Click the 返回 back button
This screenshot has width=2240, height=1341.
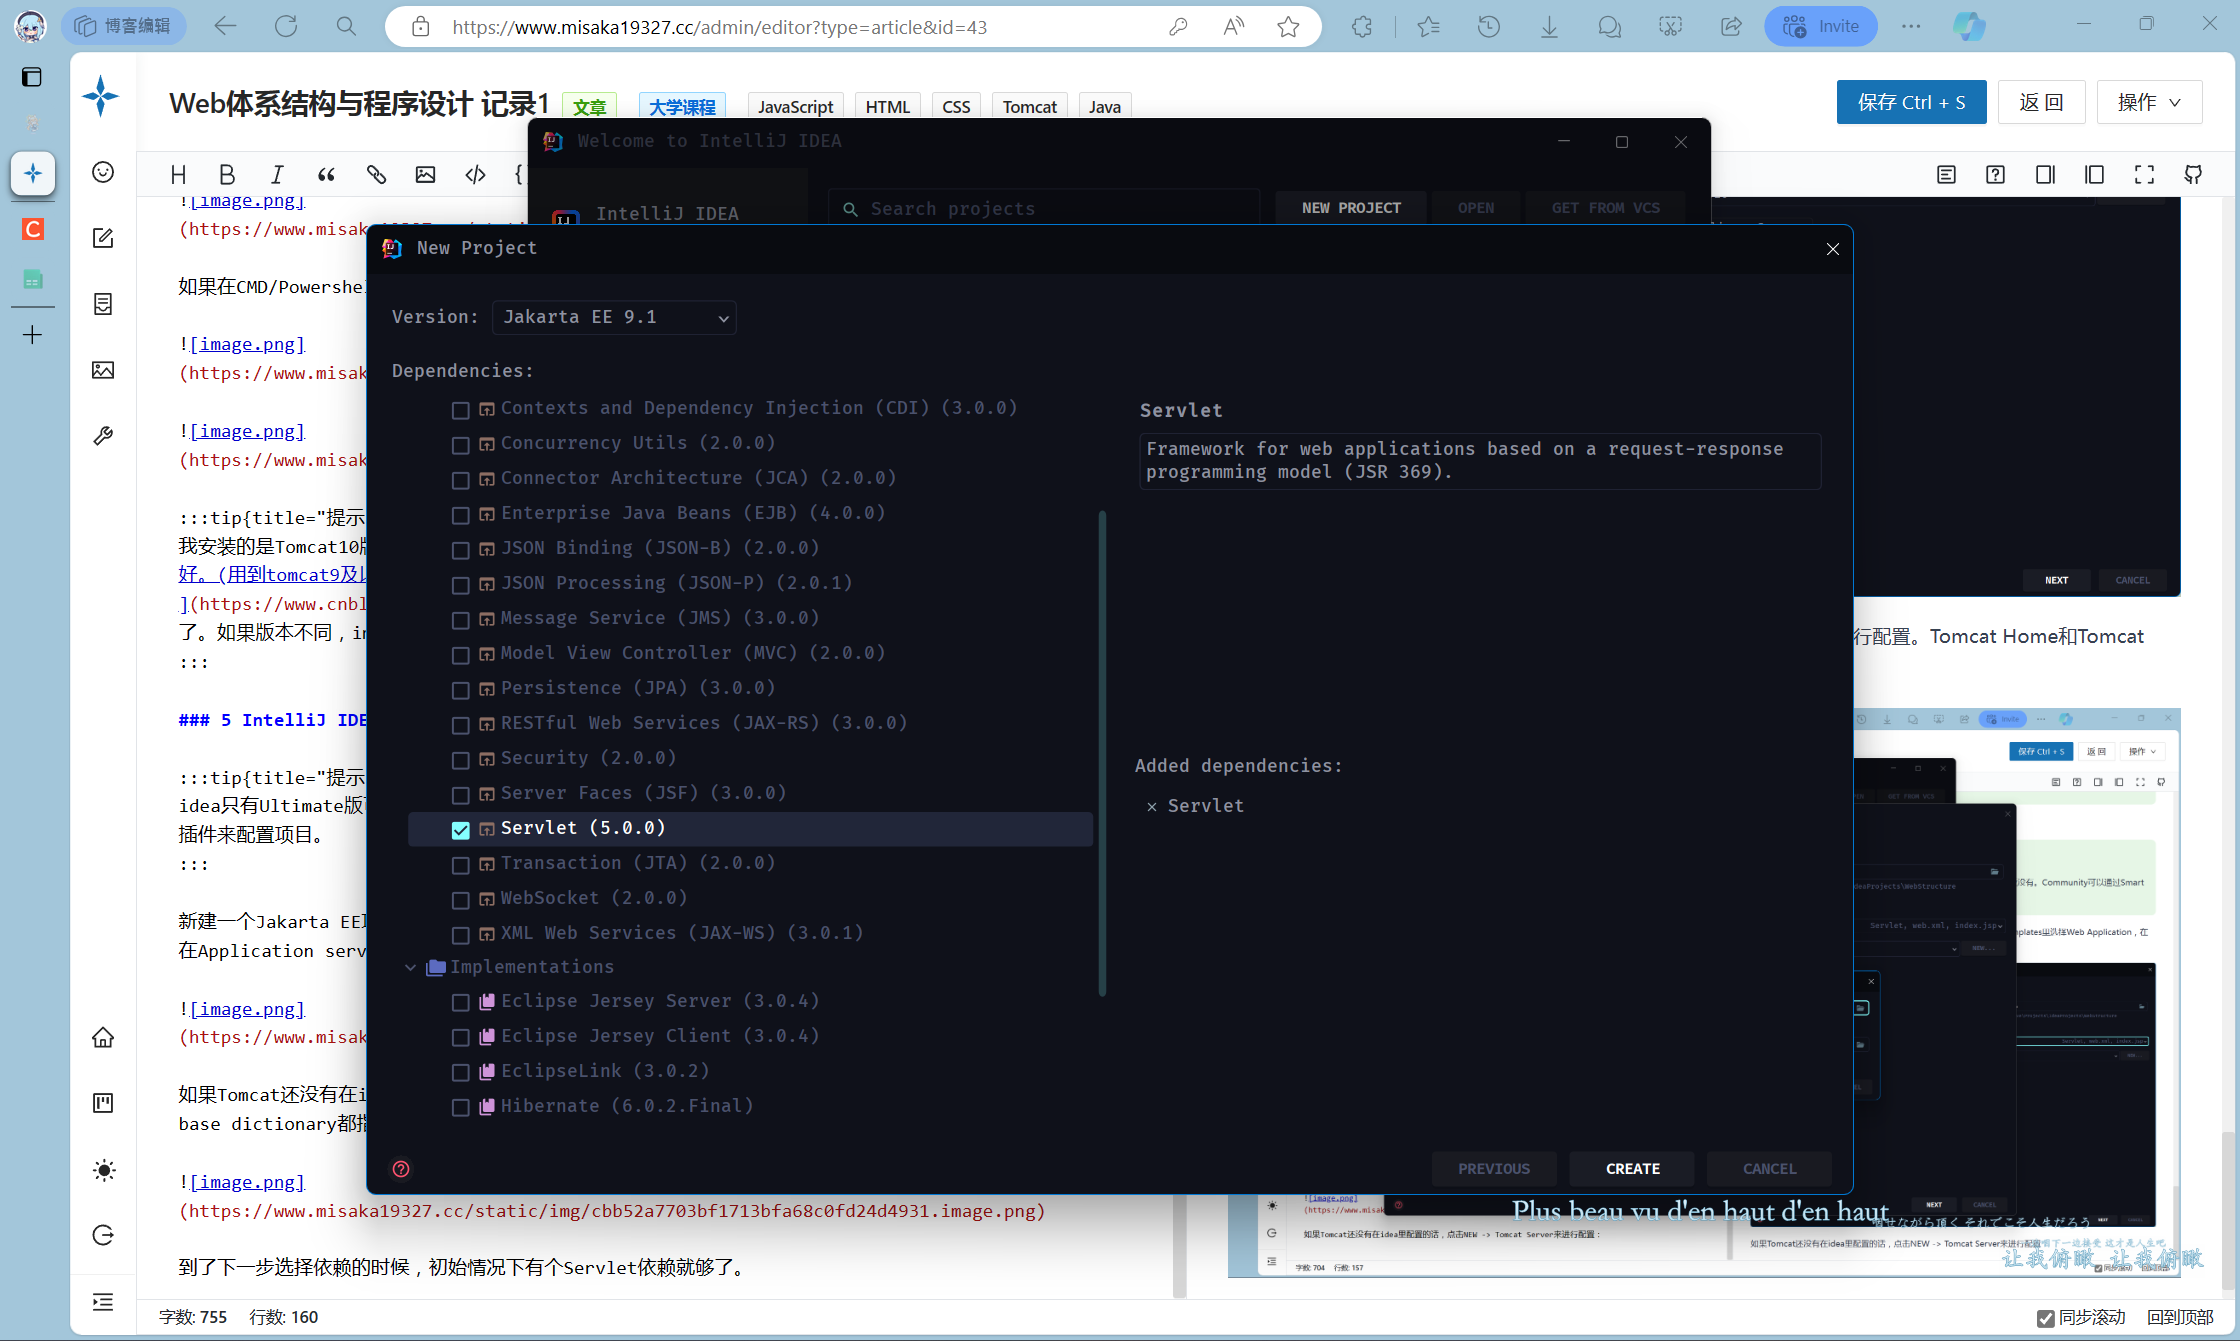[2041, 102]
